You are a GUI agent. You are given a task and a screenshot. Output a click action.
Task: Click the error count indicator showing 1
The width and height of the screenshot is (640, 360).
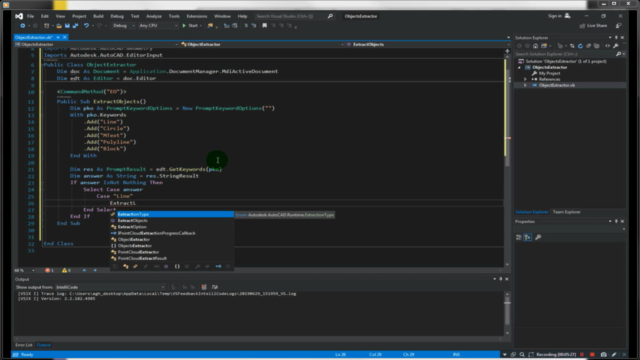point(49,270)
